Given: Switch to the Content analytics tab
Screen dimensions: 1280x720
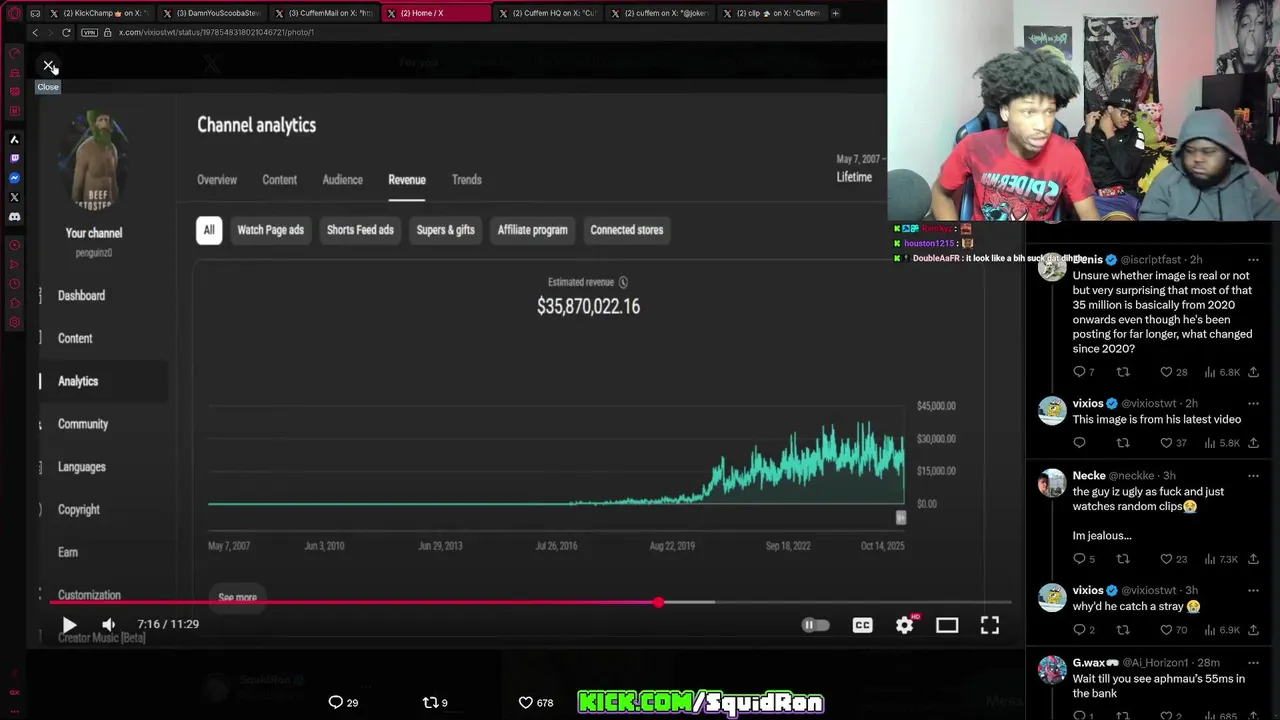Looking at the screenshot, I should (279, 180).
